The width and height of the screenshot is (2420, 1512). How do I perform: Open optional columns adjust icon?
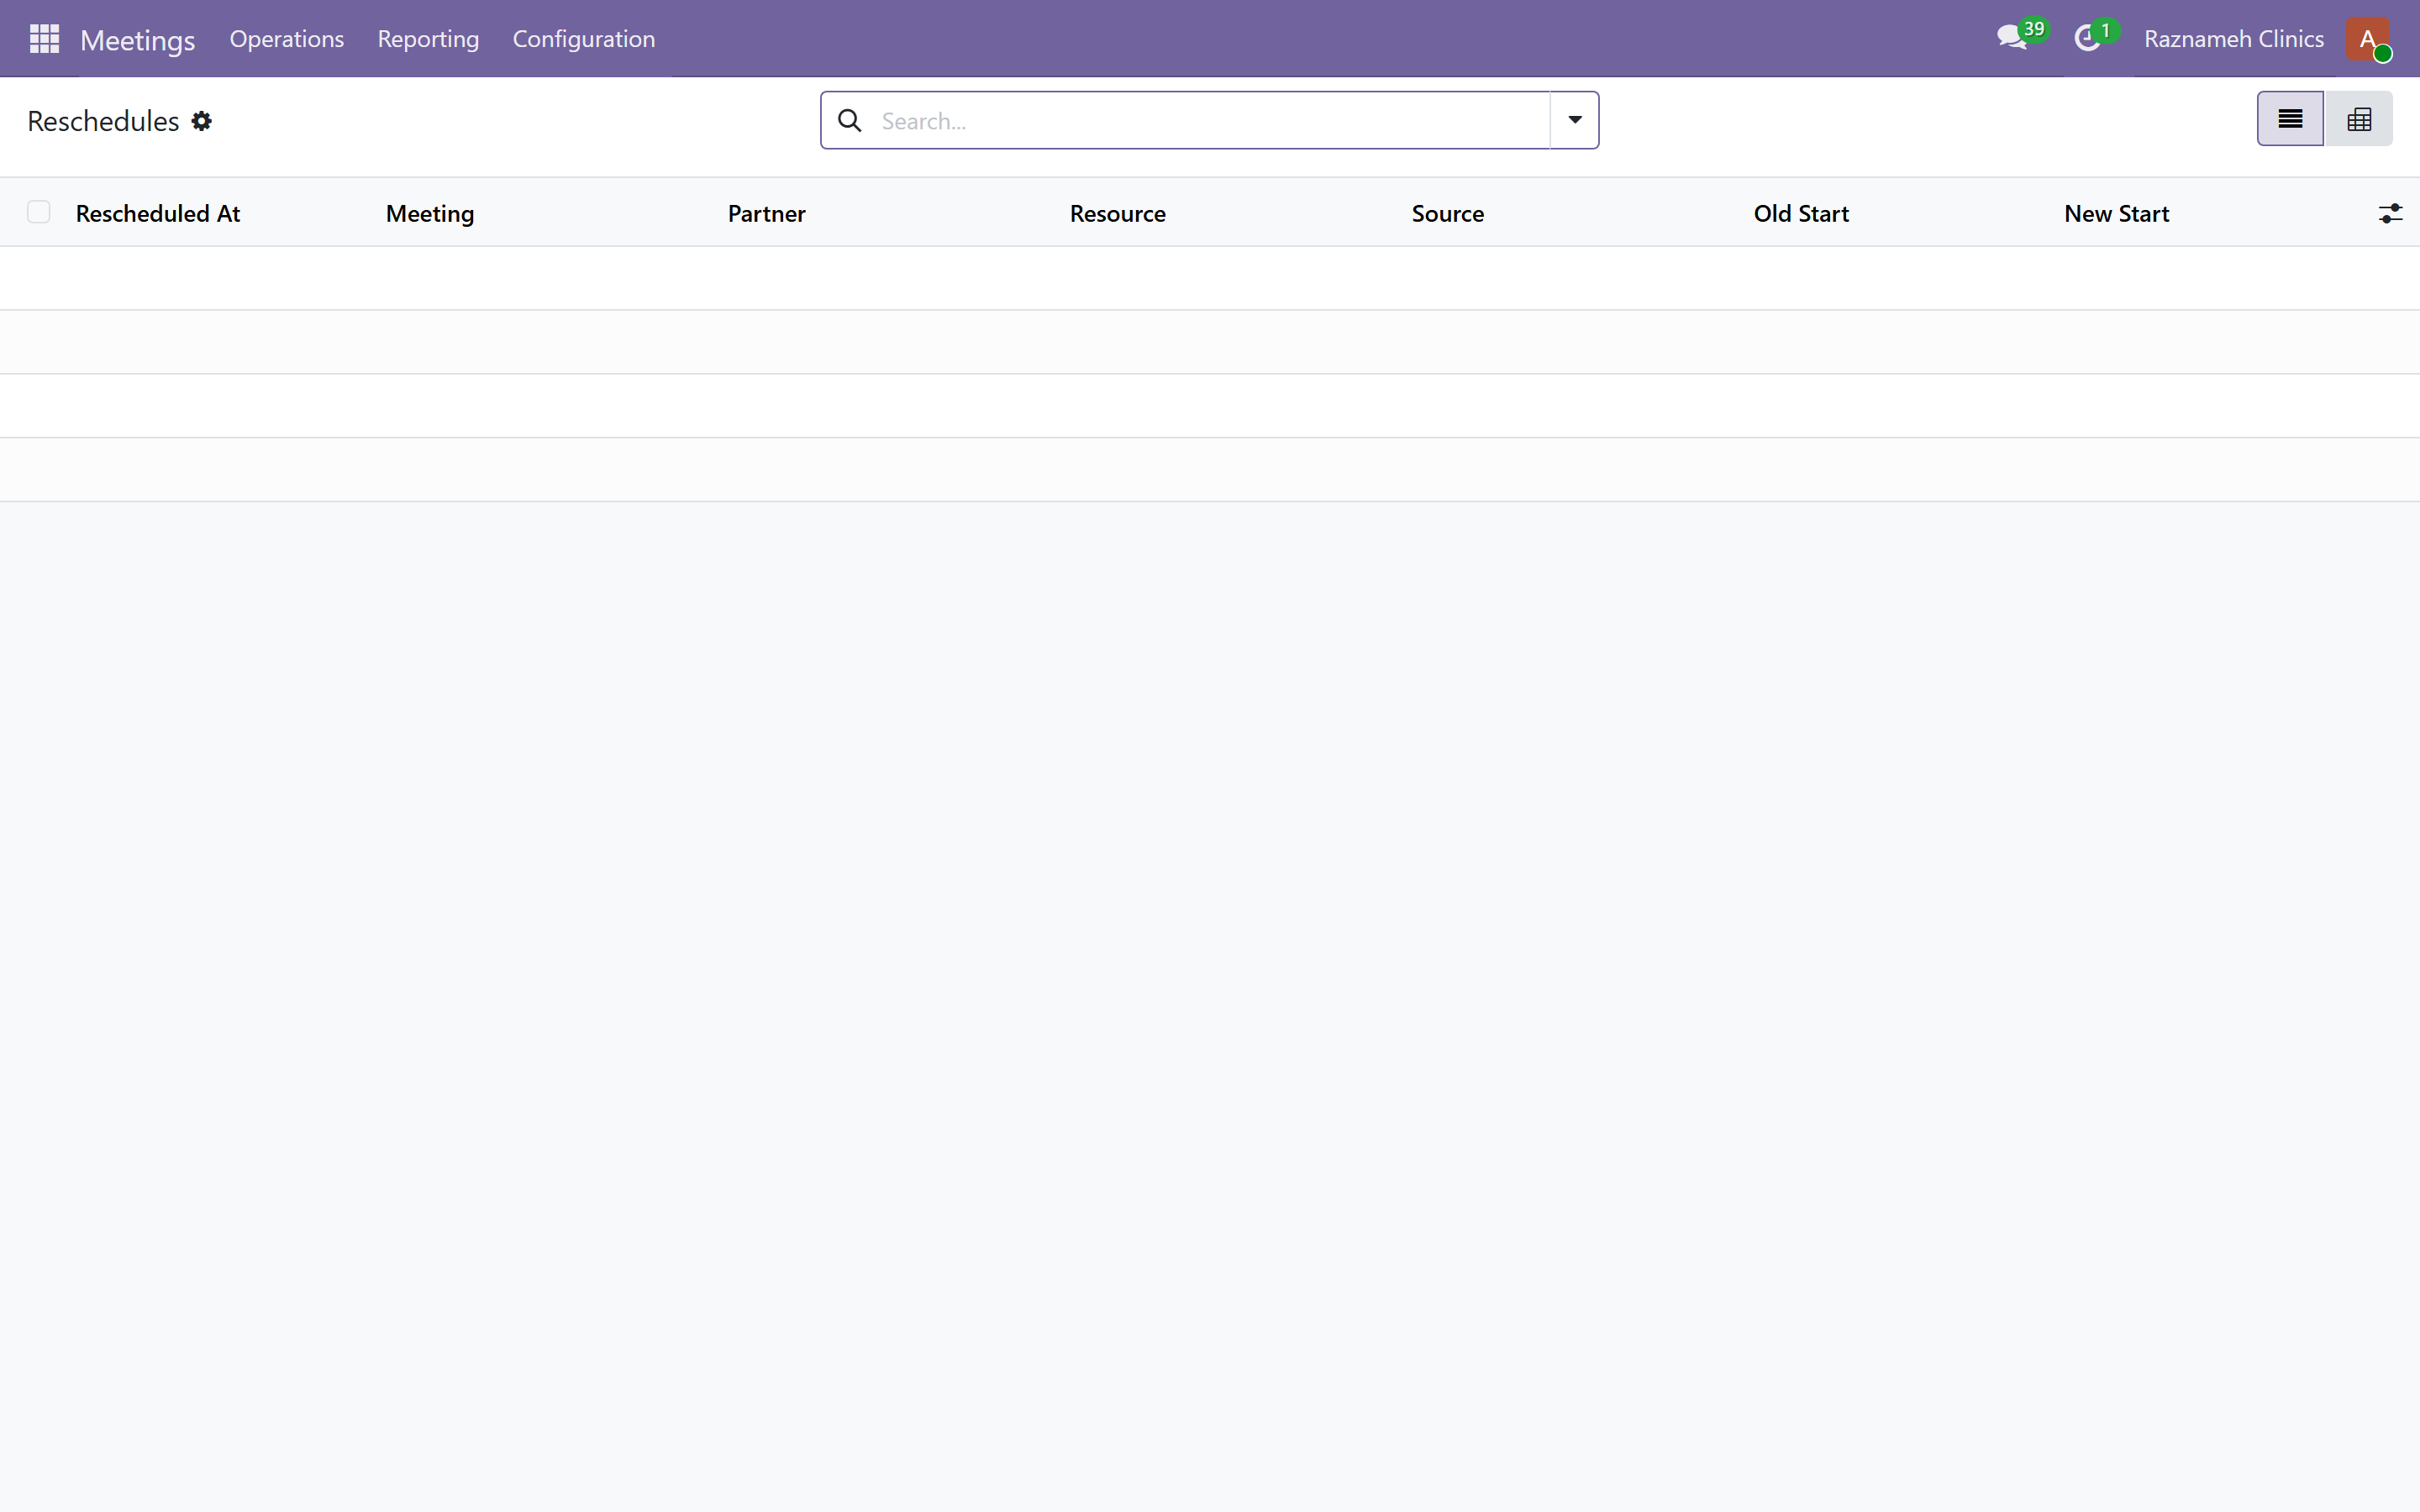click(2390, 213)
